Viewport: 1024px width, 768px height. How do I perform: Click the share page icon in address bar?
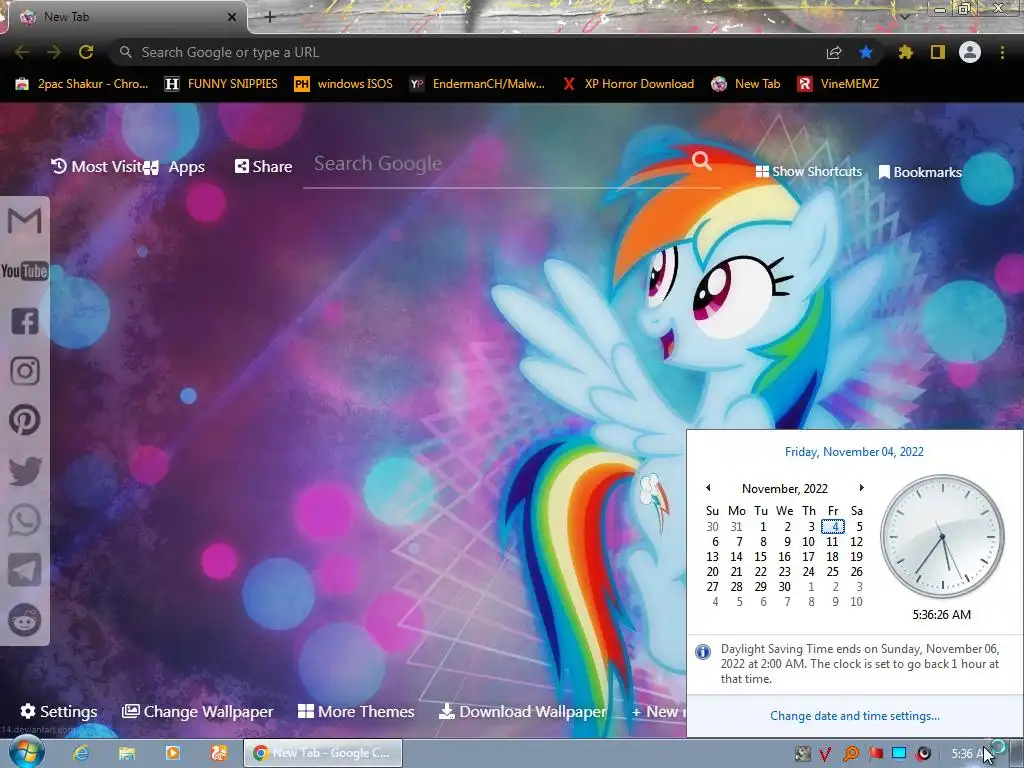point(834,52)
